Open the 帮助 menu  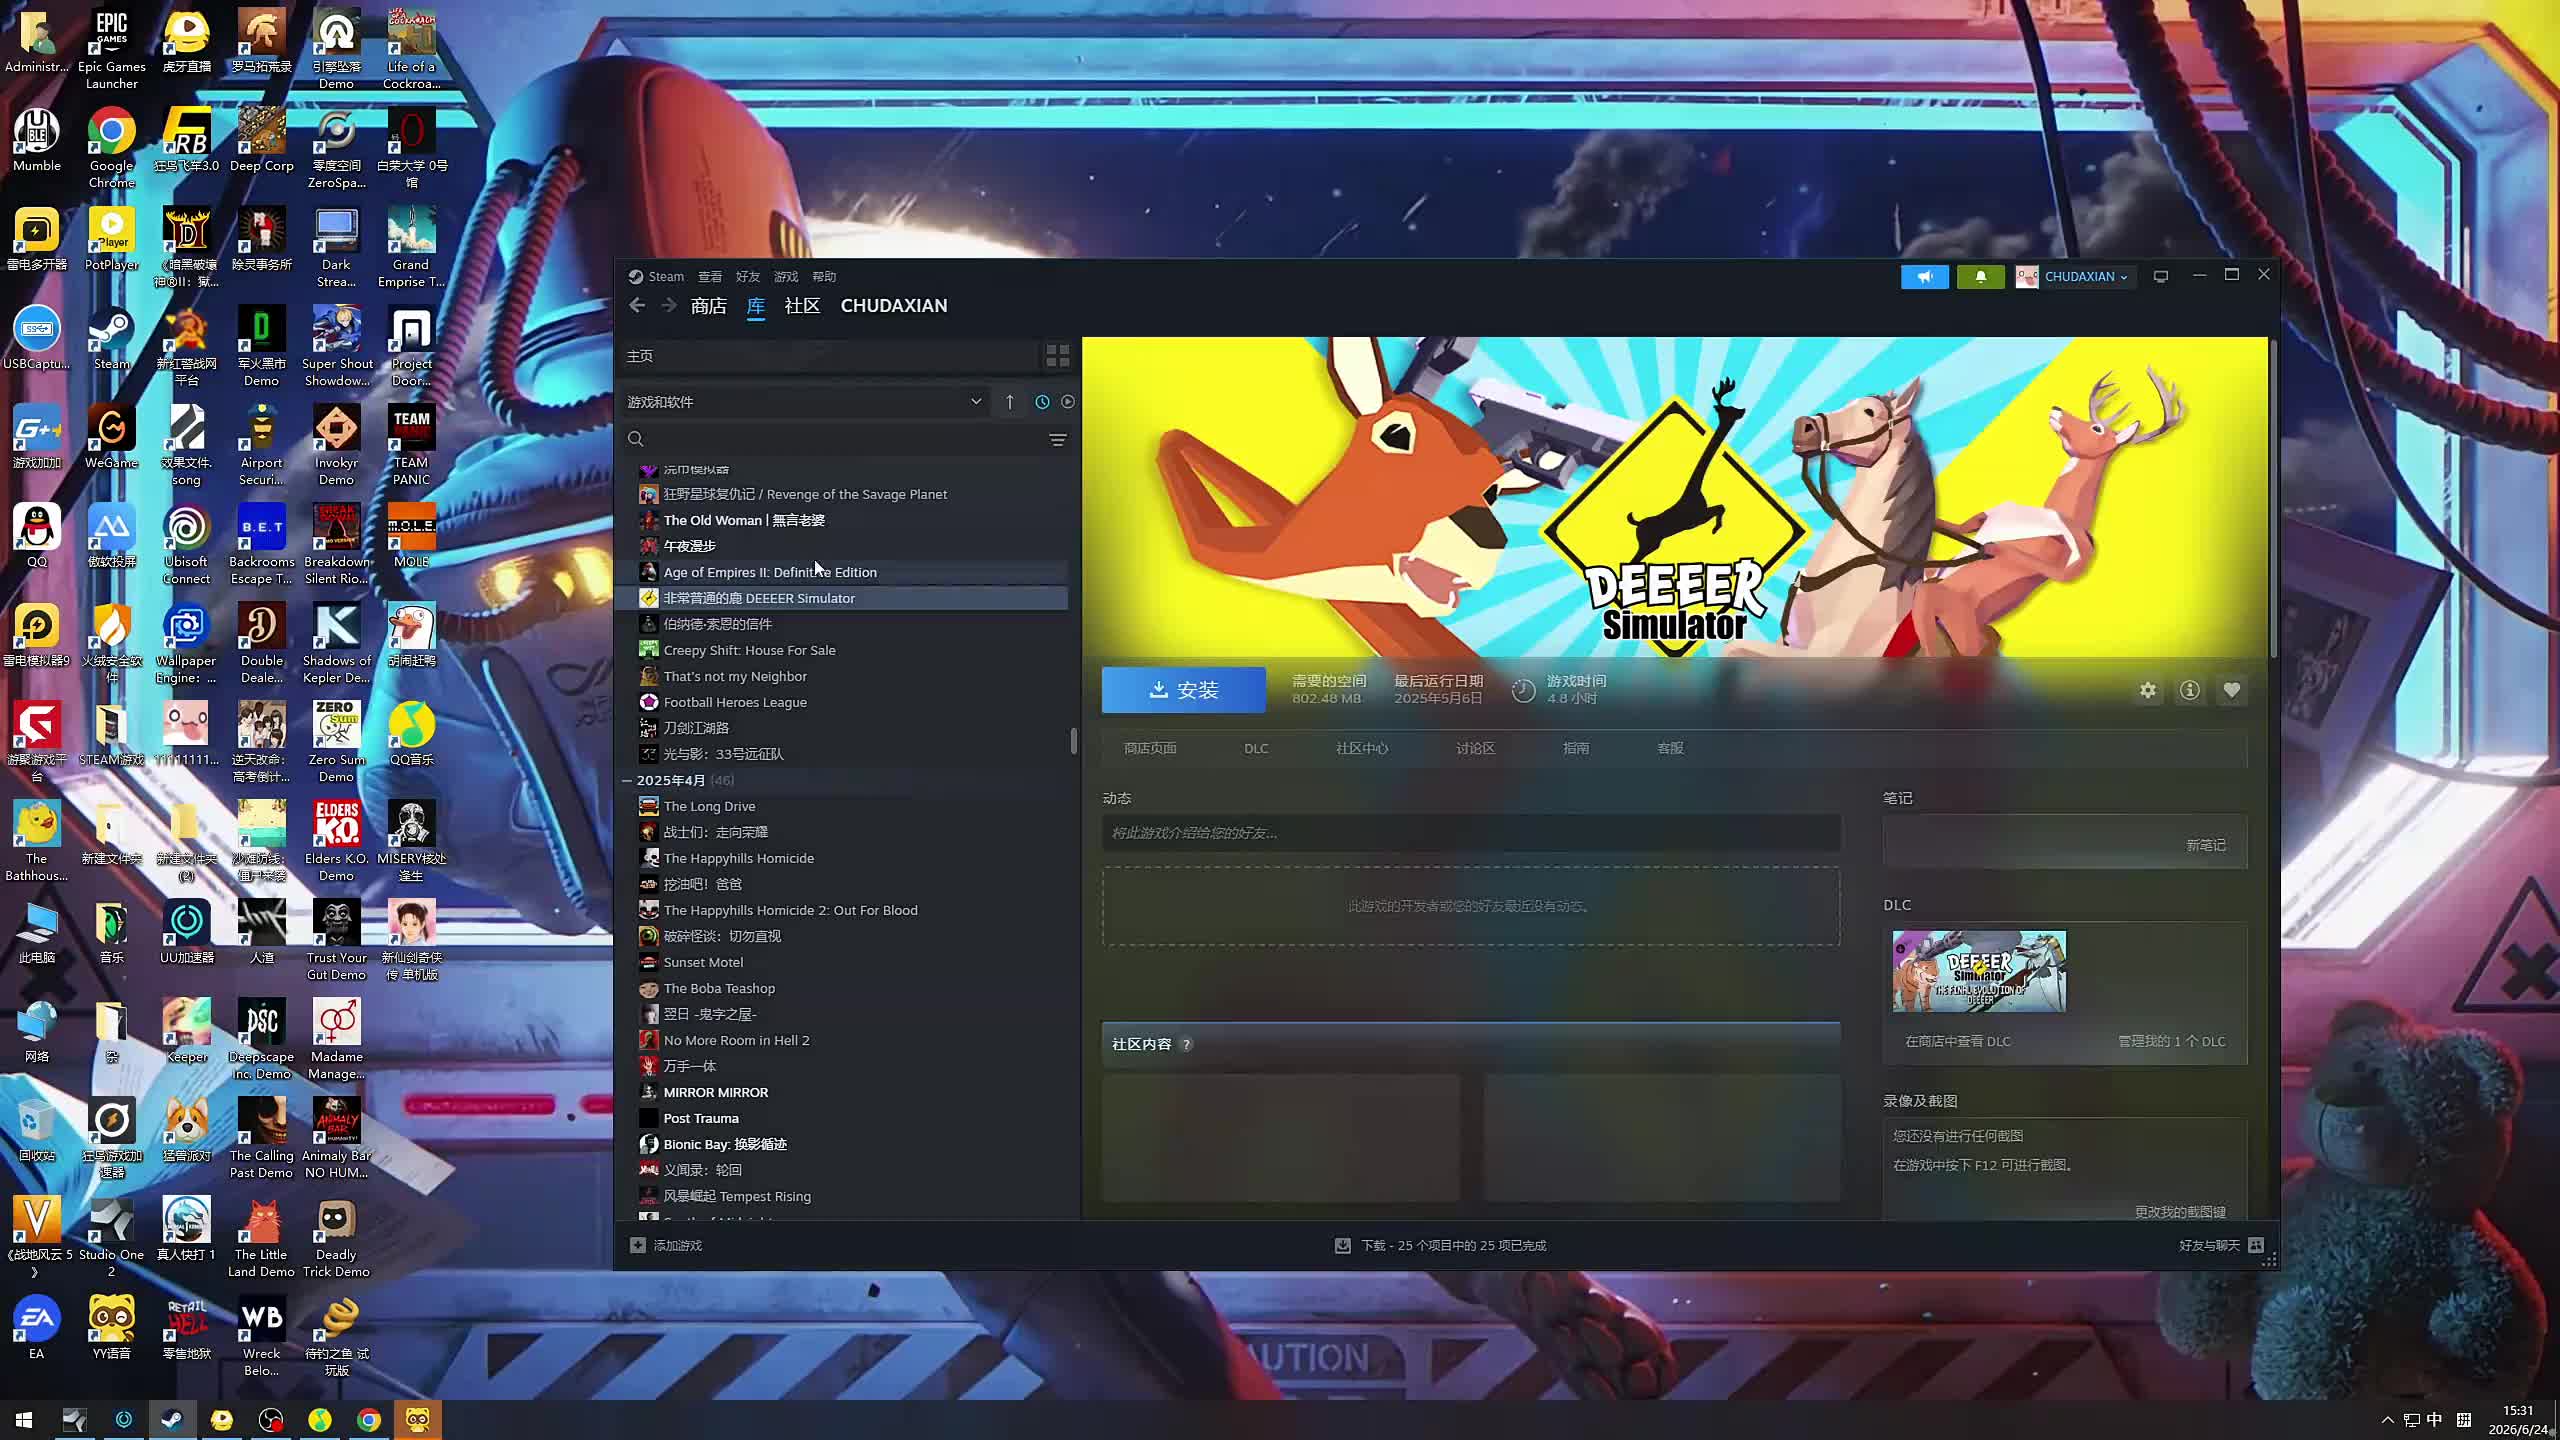tap(824, 277)
